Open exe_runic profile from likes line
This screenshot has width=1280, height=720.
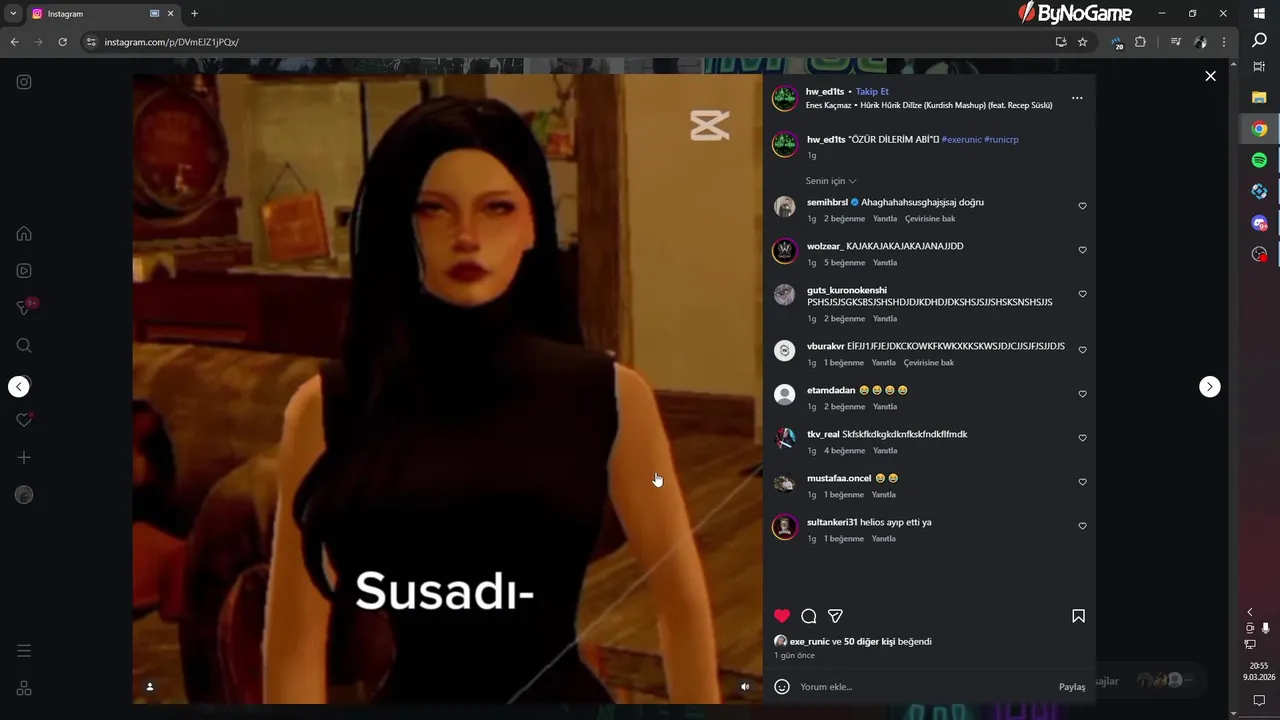(809, 642)
